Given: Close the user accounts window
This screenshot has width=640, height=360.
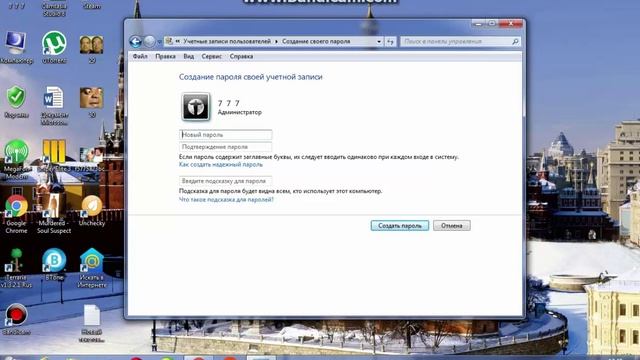Looking at the screenshot, I should pyautogui.click(x=511, y=24).
